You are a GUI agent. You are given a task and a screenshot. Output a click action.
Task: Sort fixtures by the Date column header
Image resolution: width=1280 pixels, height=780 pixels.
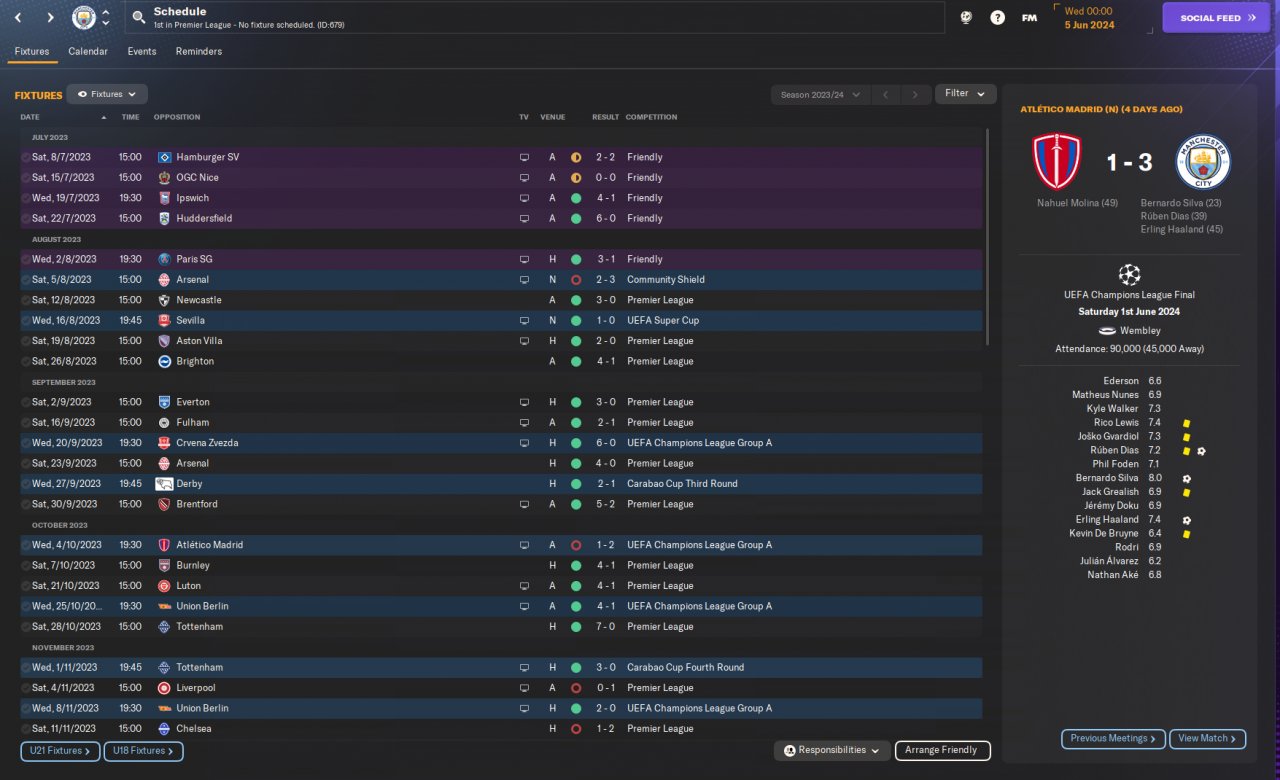pyautogui.click(x=30, y=117)
